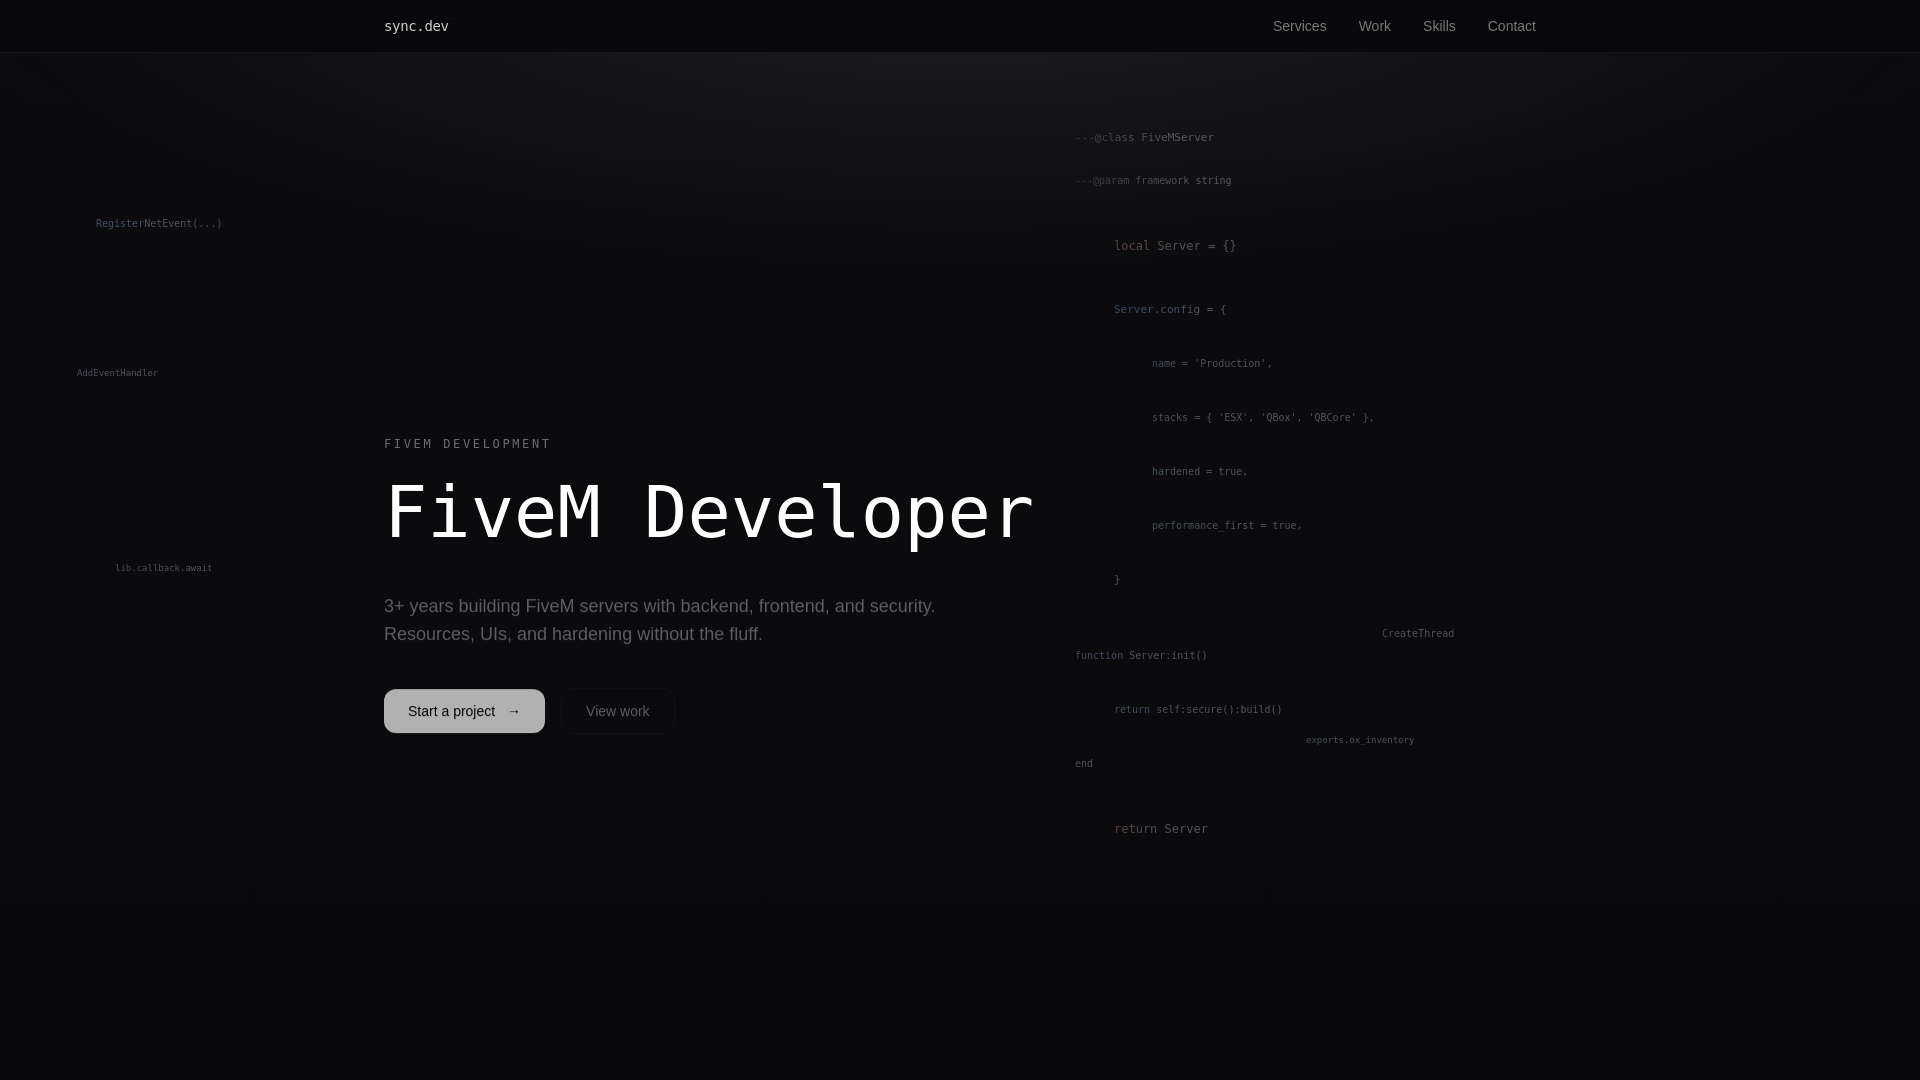The image size is (1920, 1080).
Task: Click the name = 'Production' code line
Action: click(1212, 364)
